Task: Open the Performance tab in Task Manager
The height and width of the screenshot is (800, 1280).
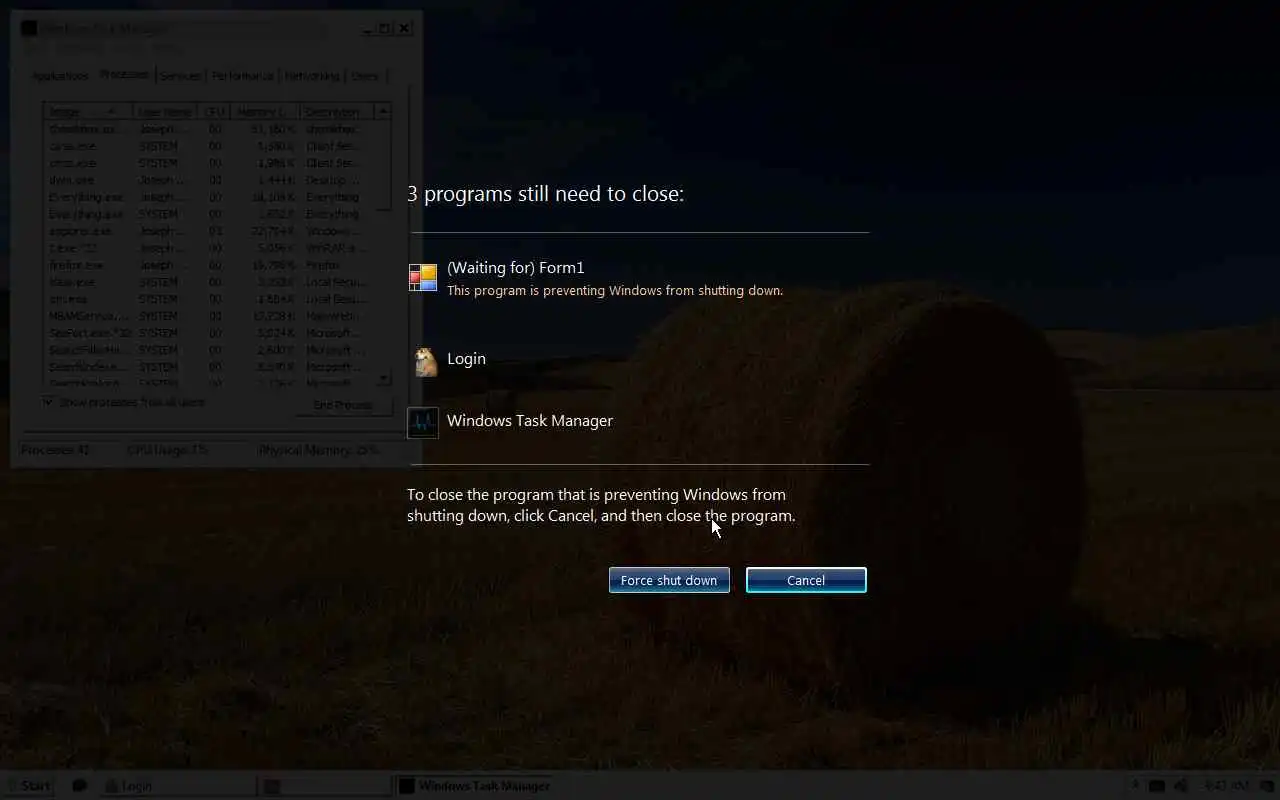Action: tap(243, 76)
